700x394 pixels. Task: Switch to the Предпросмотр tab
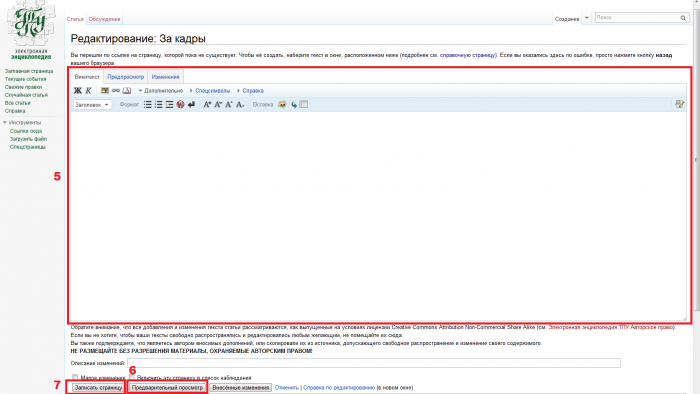[x=126, y=77]
